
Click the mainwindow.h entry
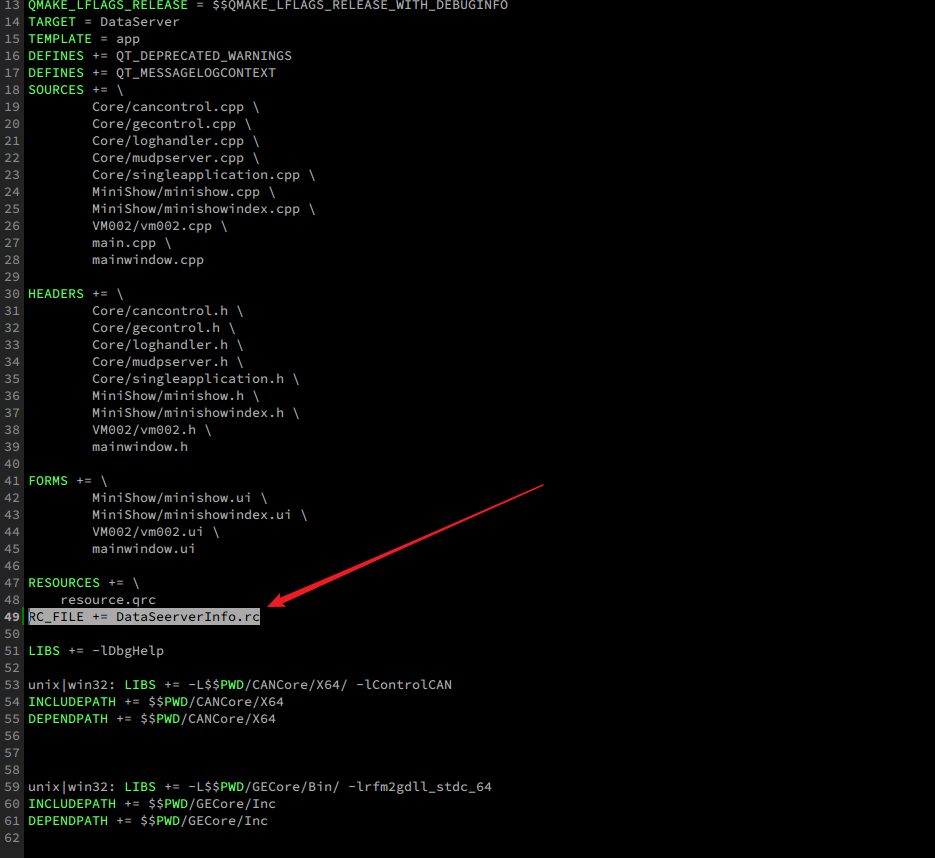coord(140,447)
